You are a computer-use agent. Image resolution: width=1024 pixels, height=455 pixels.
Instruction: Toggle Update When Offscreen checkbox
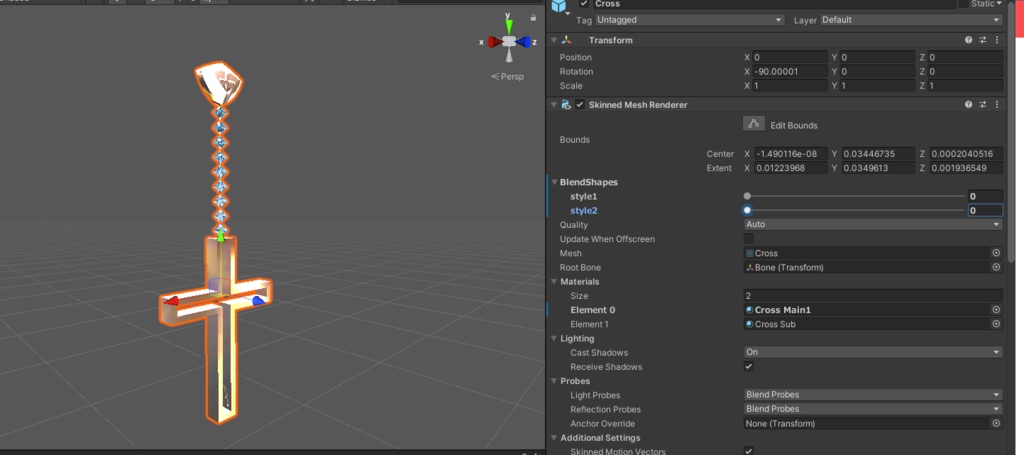tap(749, 239)
